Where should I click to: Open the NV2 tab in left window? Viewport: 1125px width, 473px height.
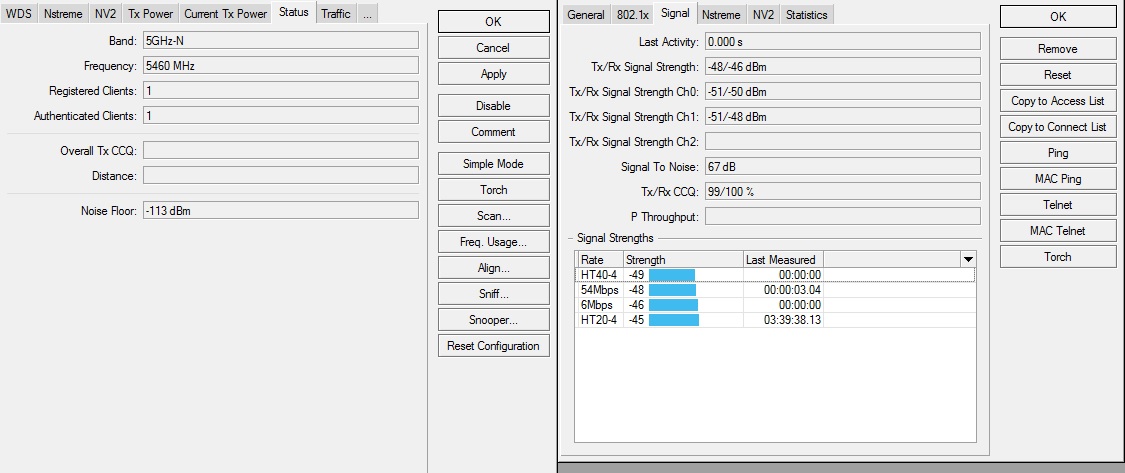[105, 14]
